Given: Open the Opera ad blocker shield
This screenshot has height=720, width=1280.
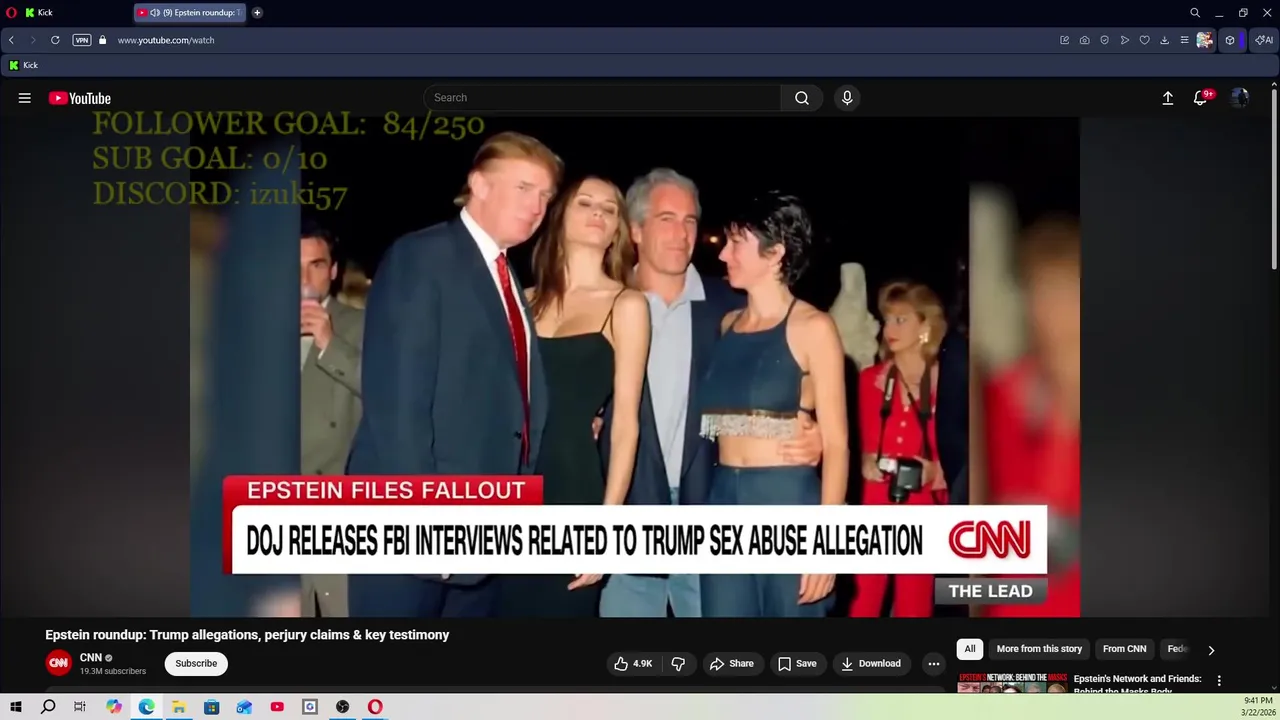Looking at the screenshot, I should point(1105,40).
